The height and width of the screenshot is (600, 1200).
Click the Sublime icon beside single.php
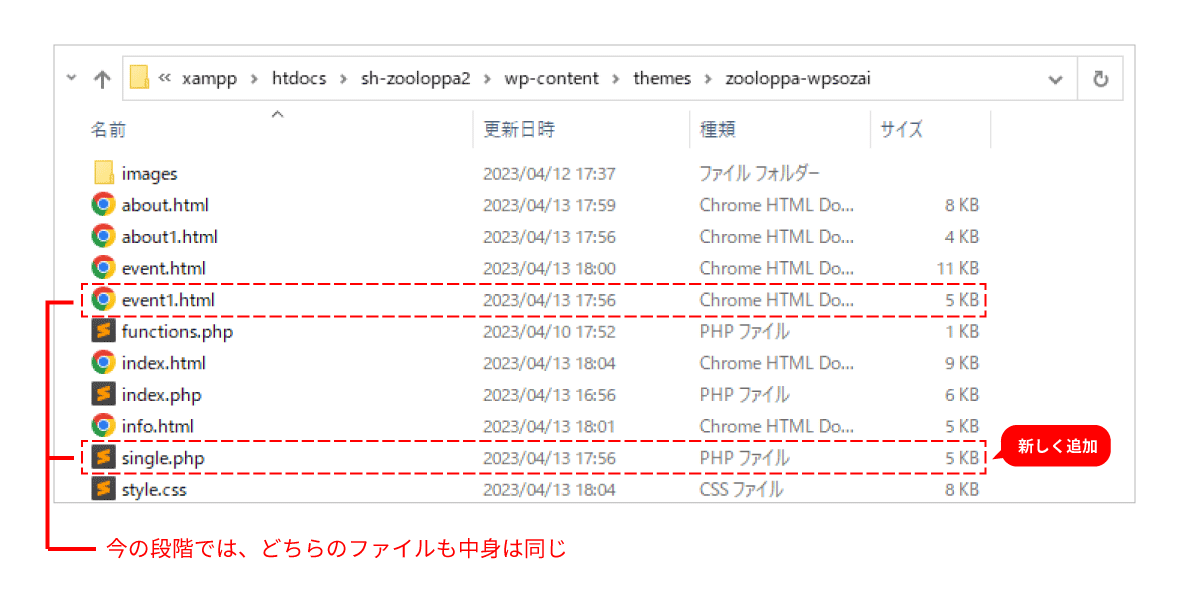103,457
